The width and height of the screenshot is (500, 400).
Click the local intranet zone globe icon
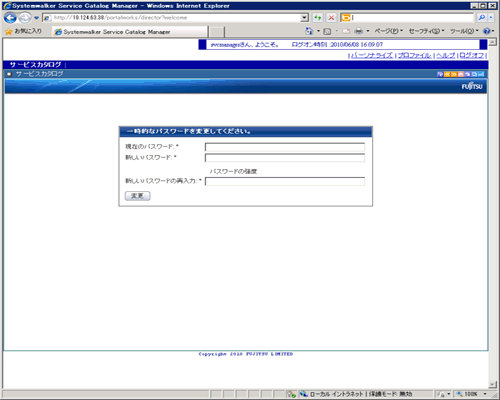click(303, 394)
